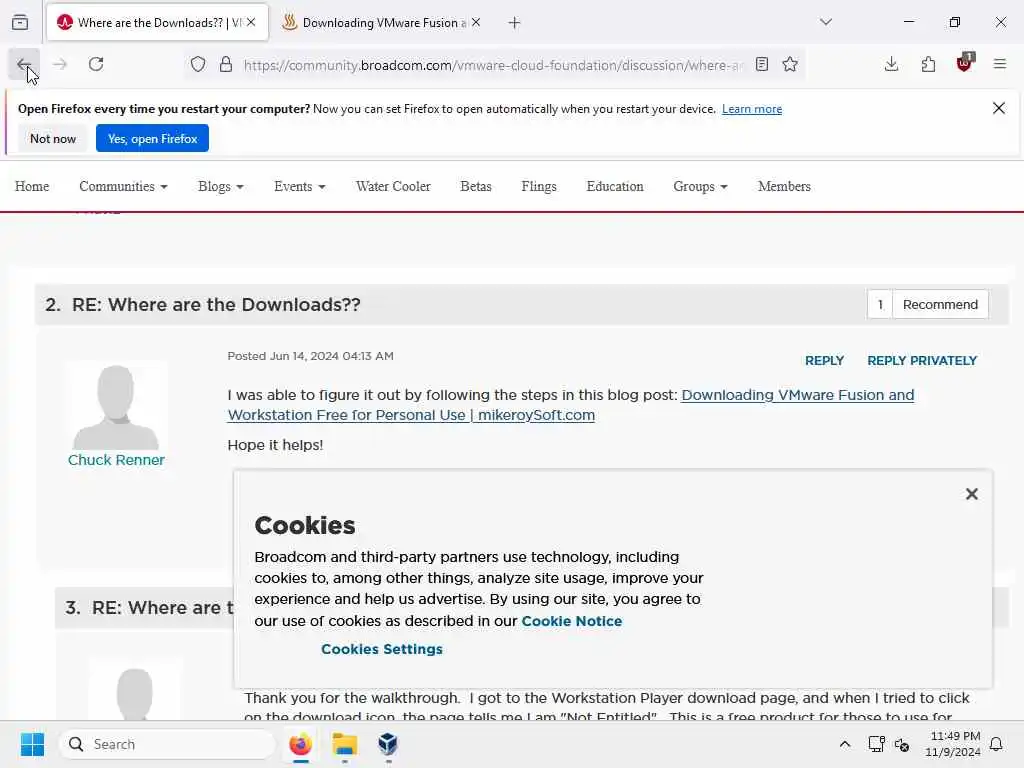Open Betas nav item
This screenshot has height=768, width=1024.
475,186
